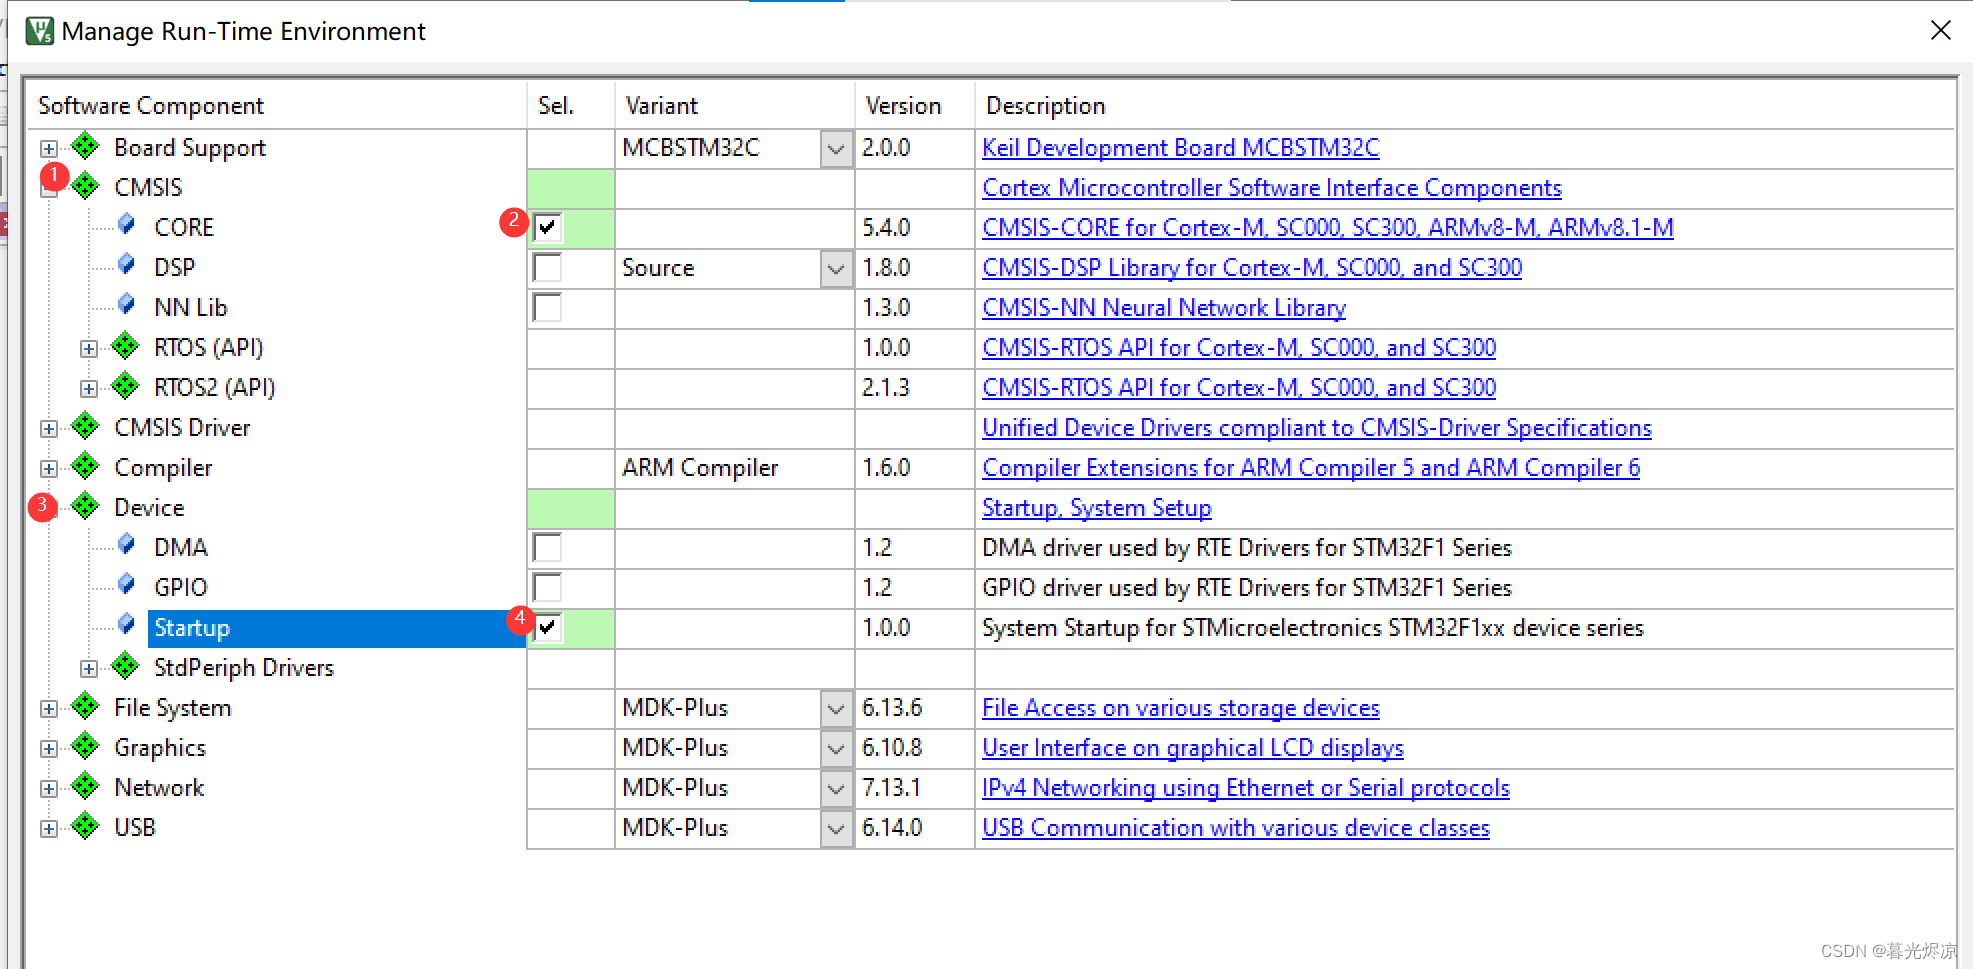Image resolution: width=1973 pixels, height=969 pixels.
Task: Open the Unified Device Drivers description link
Action: tap(1316, 428)
